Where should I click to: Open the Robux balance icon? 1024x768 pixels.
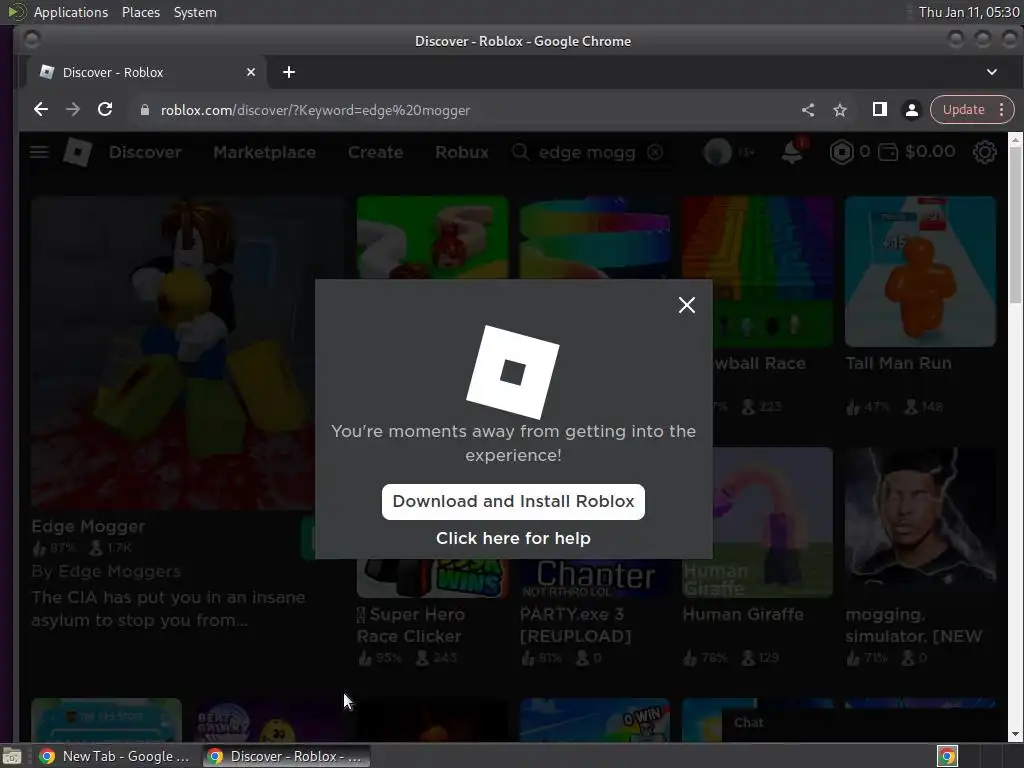(x=841, y=152)
